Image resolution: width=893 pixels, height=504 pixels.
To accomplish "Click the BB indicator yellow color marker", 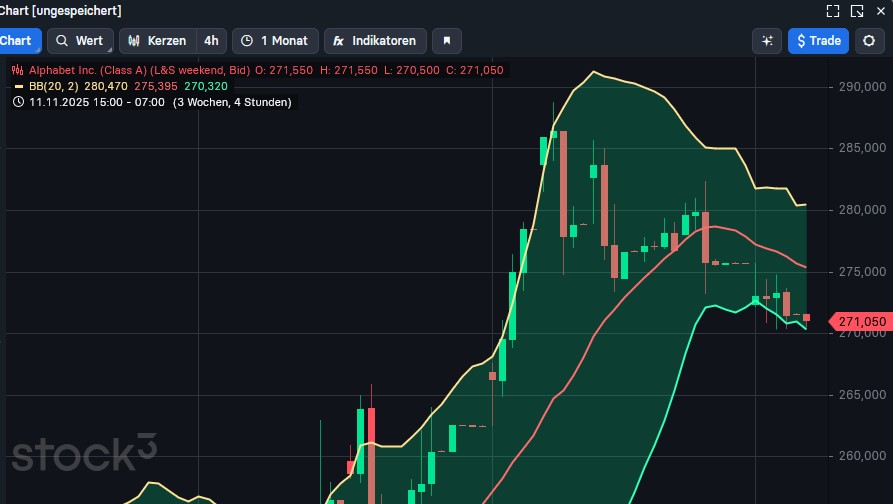I will (x=18, y=87).
